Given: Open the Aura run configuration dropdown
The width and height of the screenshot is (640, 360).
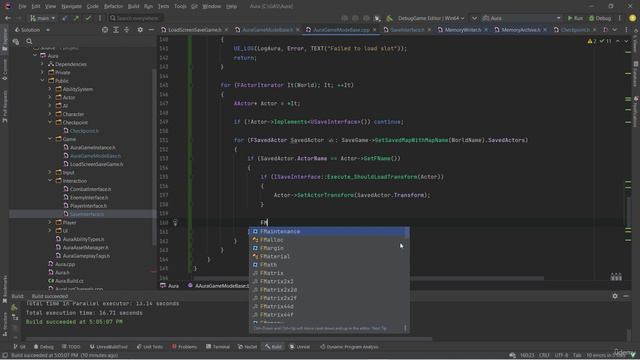Looking at the screenshot, I should click(x=522, y=18).
